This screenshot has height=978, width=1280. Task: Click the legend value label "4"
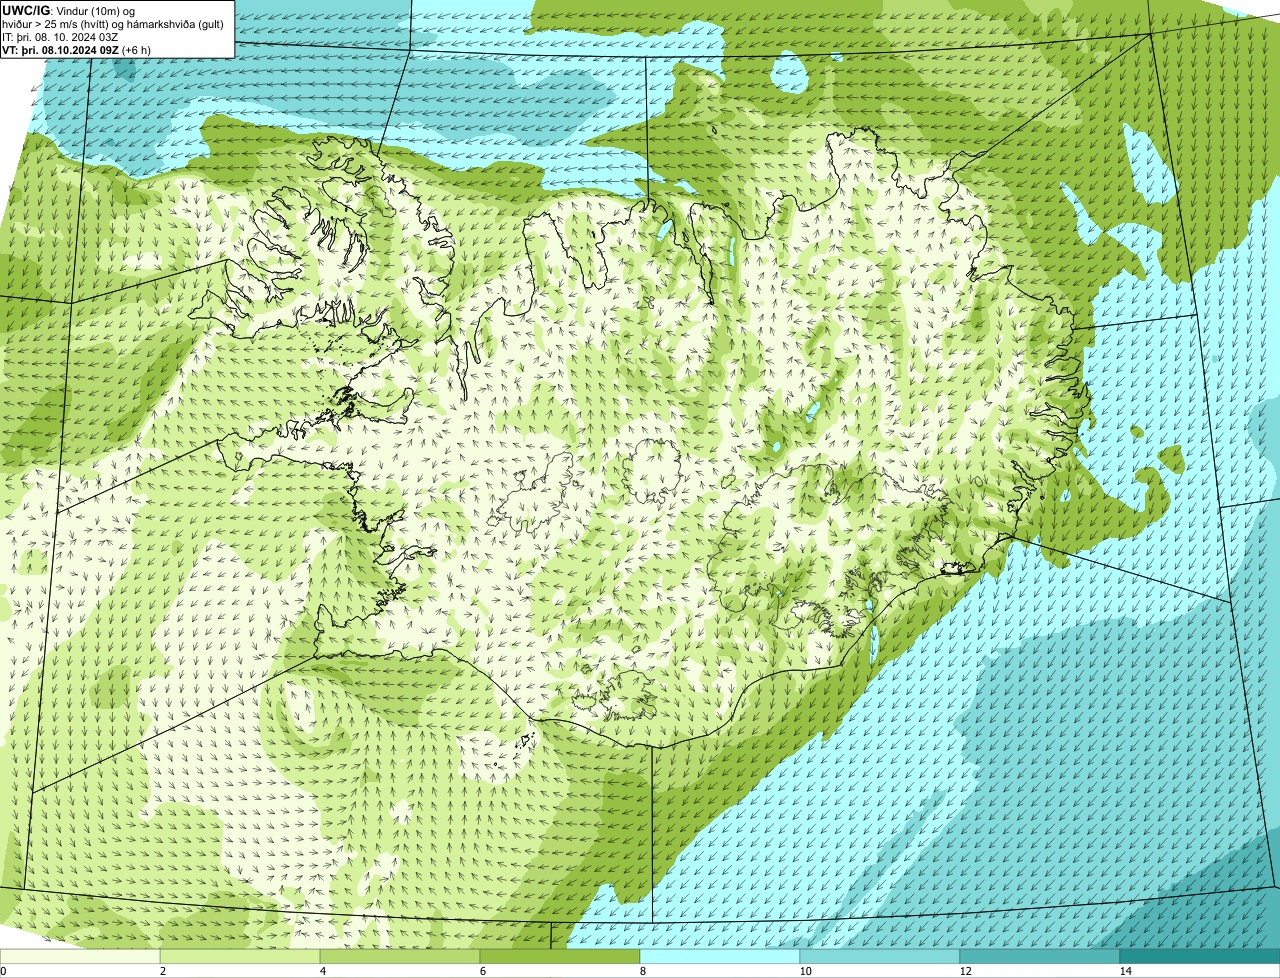click(x=323, y=971)
